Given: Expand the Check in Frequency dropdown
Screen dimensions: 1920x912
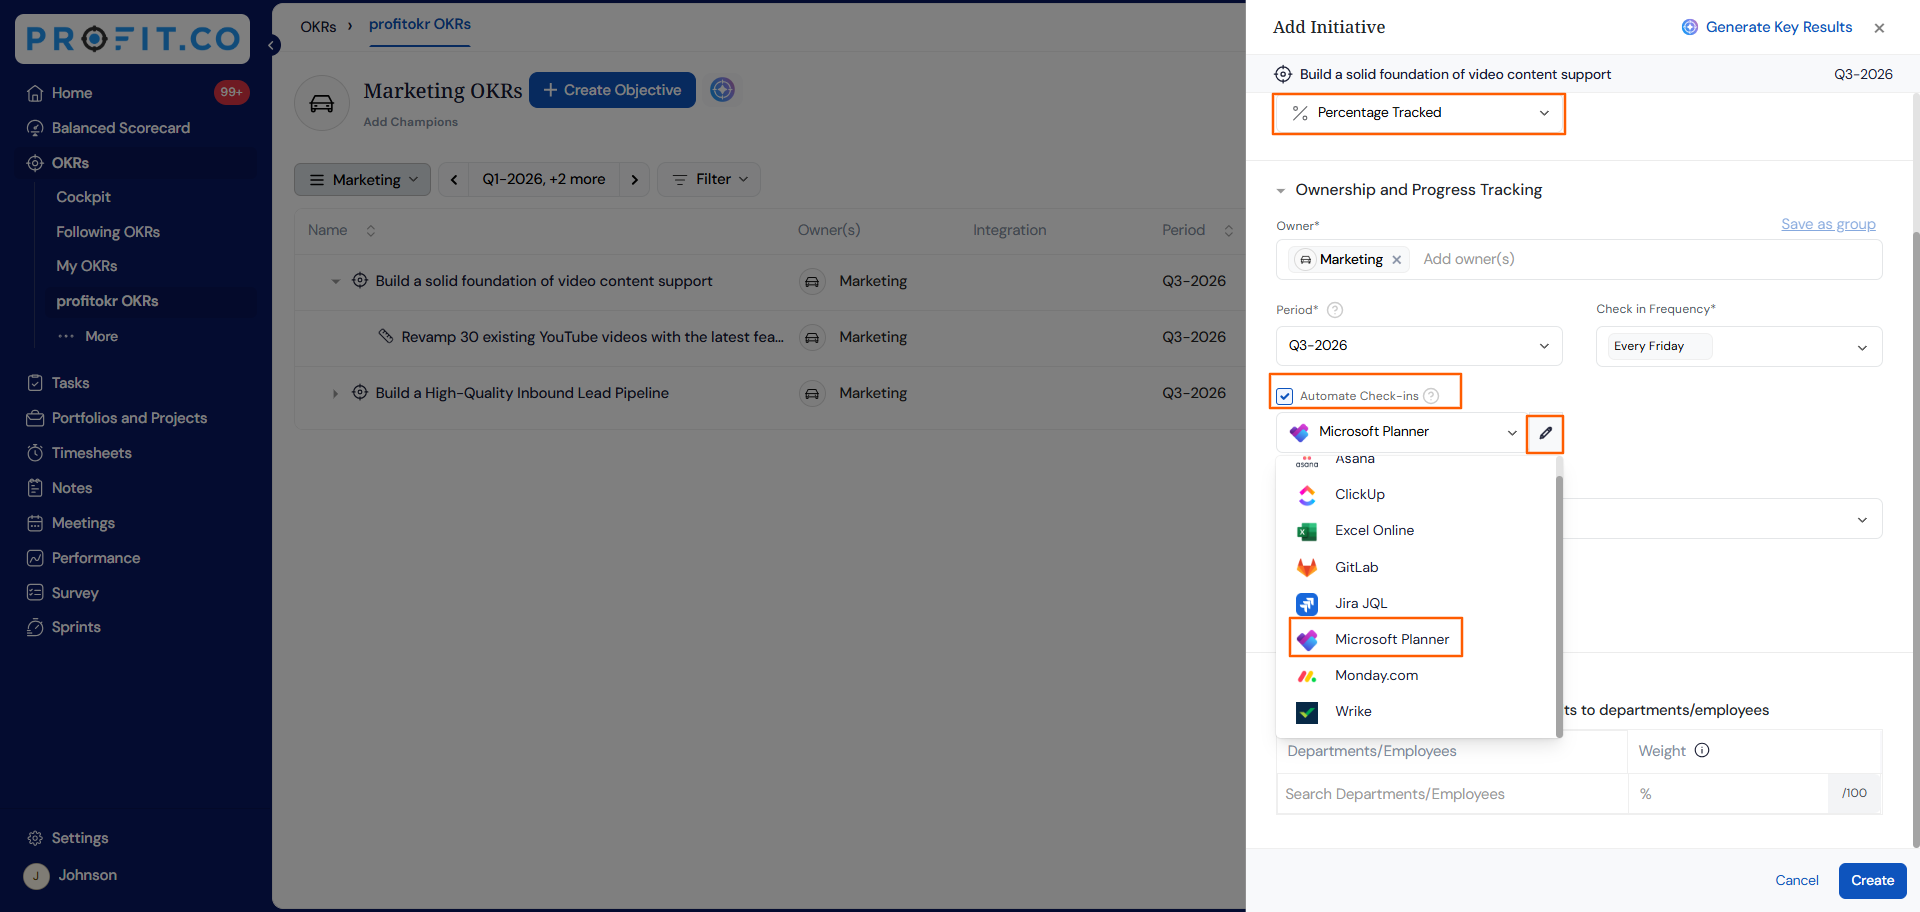Looking at the screenshot, I should click(1739, 347).
